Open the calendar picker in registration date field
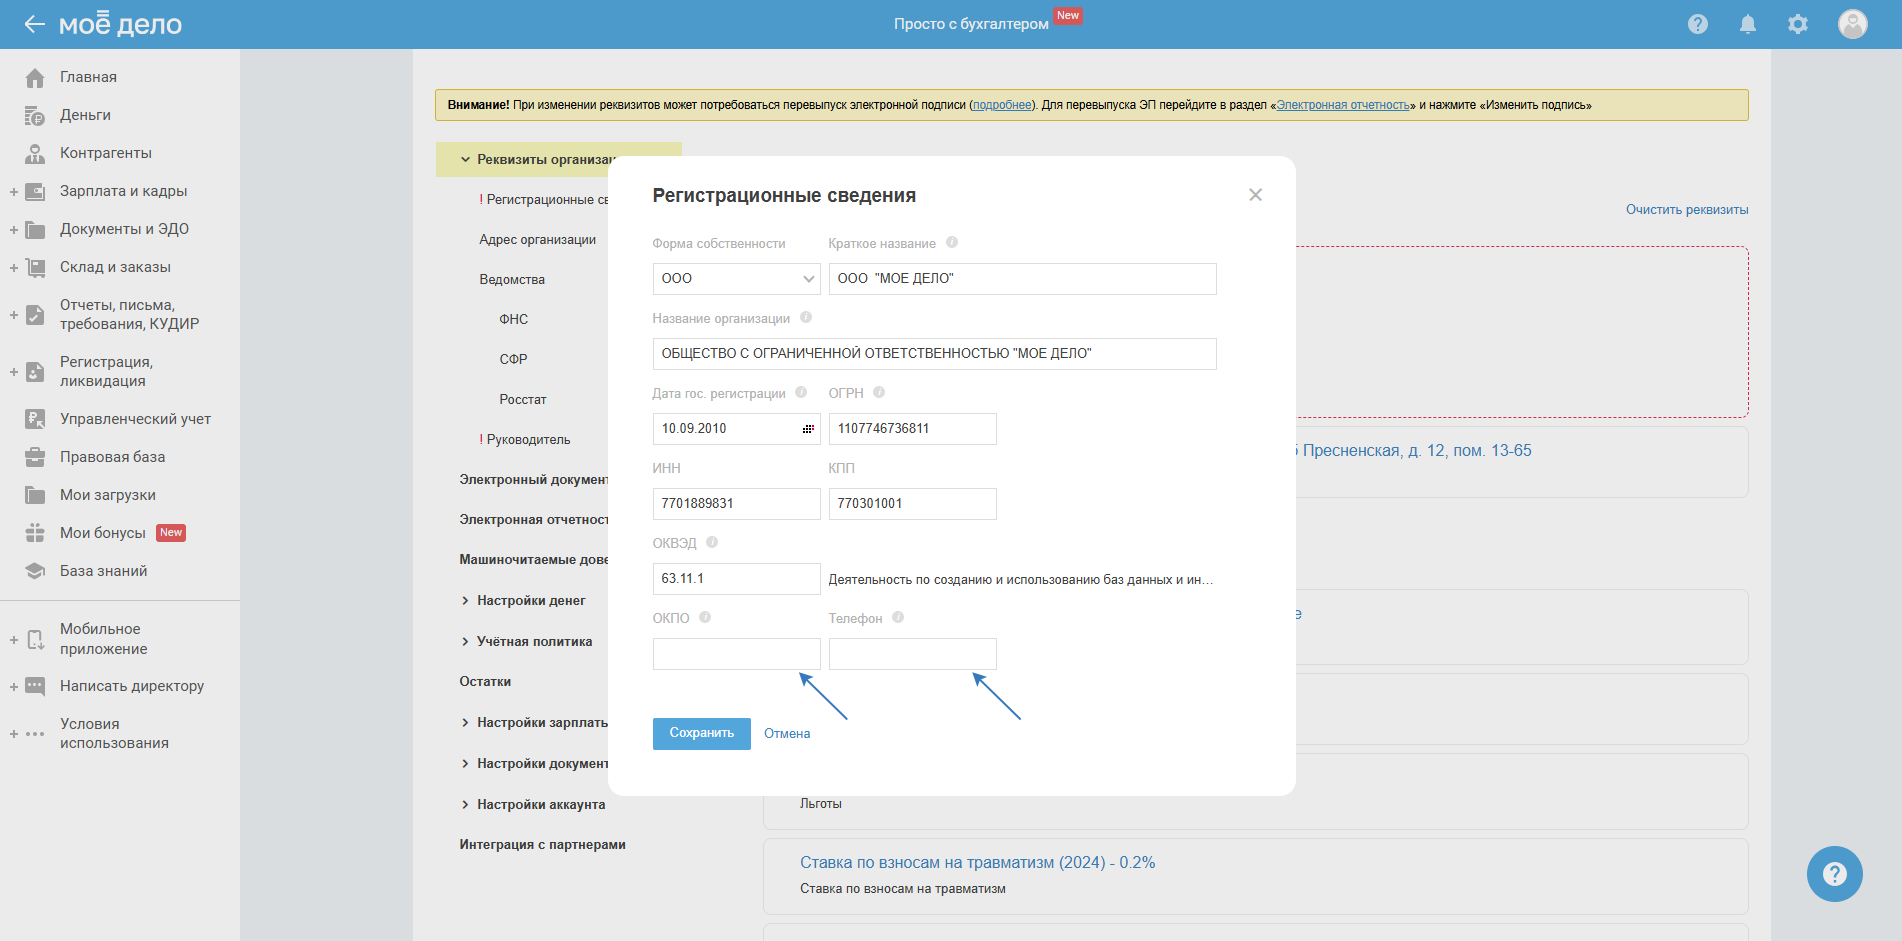 pos(808,429)
